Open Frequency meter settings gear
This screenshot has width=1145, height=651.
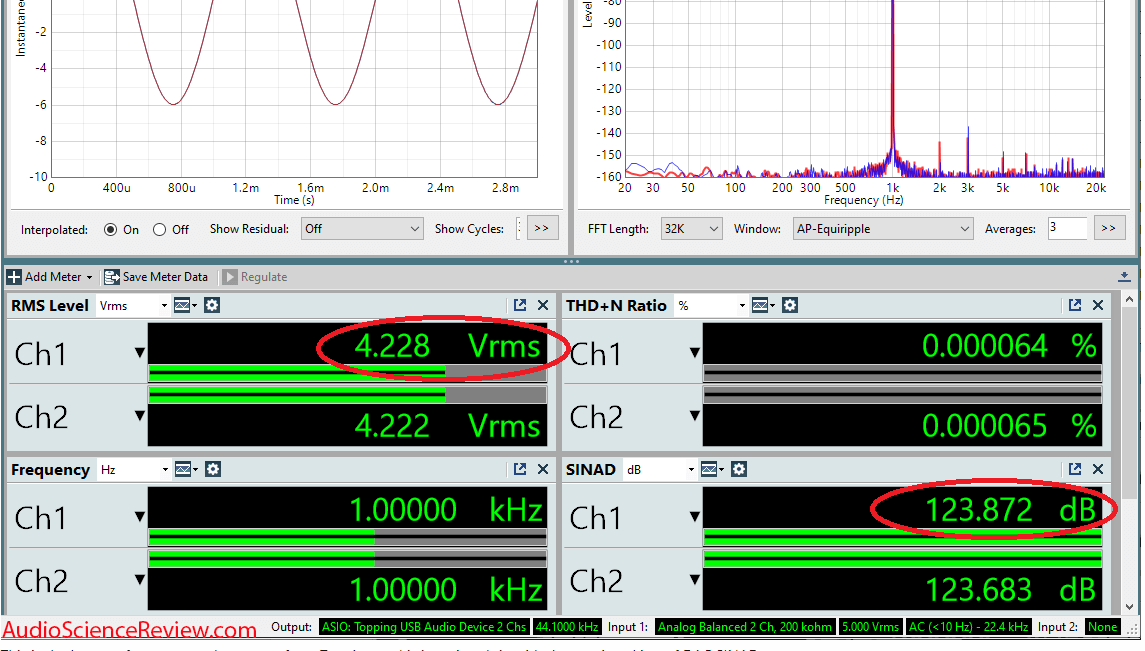pyautogui.click(x=212, y=469)
